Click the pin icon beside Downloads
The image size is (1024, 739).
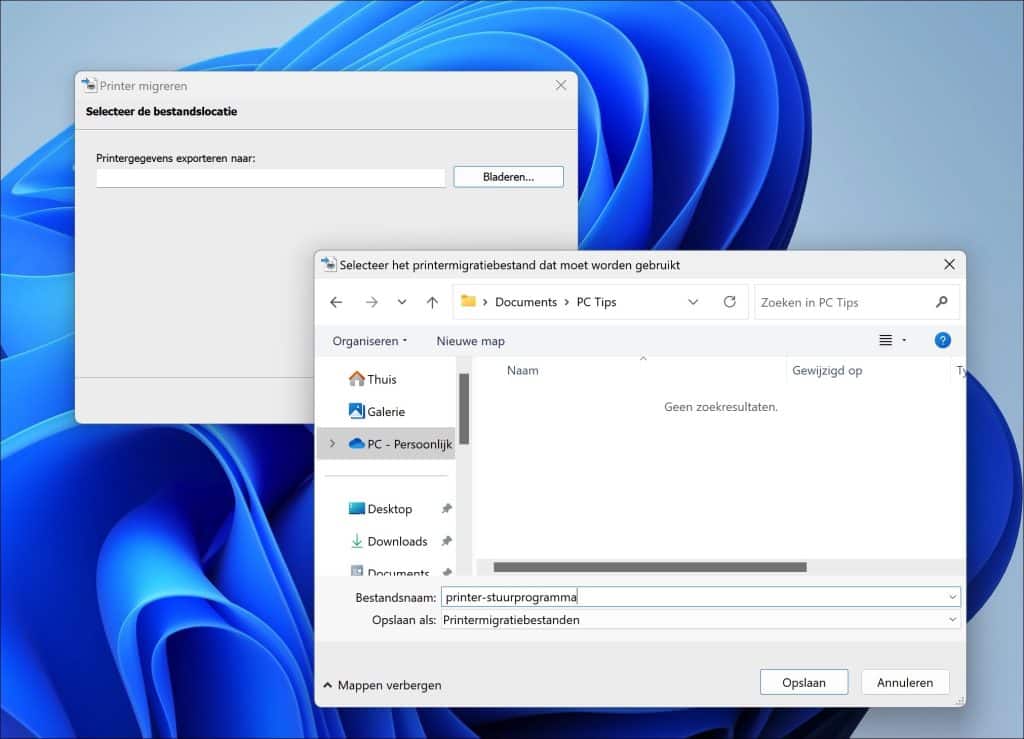(x=447, y=541)
